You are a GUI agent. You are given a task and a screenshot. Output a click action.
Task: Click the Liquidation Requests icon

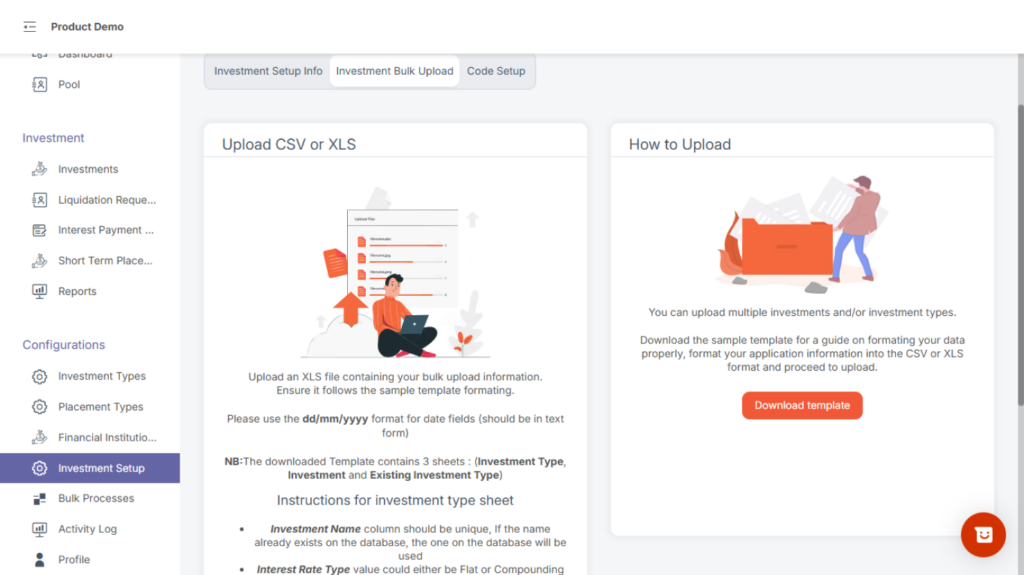[40, 200]
